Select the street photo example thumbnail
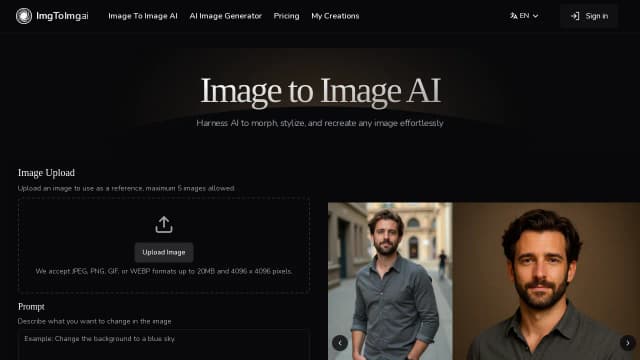This screenshot has height=360, width=640. pos(390,281)
